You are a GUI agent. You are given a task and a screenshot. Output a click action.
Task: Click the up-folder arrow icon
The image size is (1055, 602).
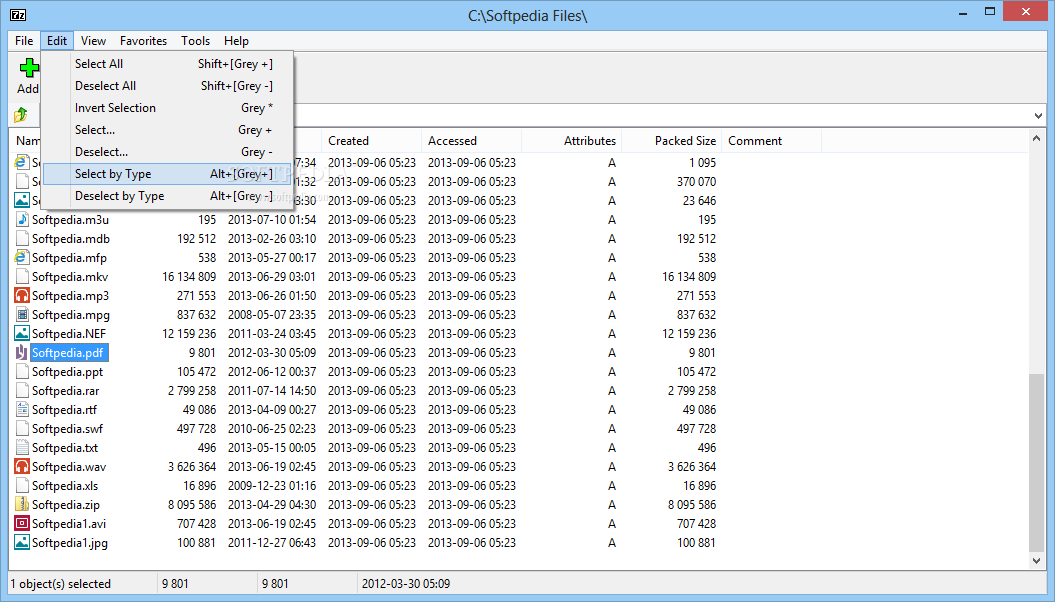tap(21, 114)
